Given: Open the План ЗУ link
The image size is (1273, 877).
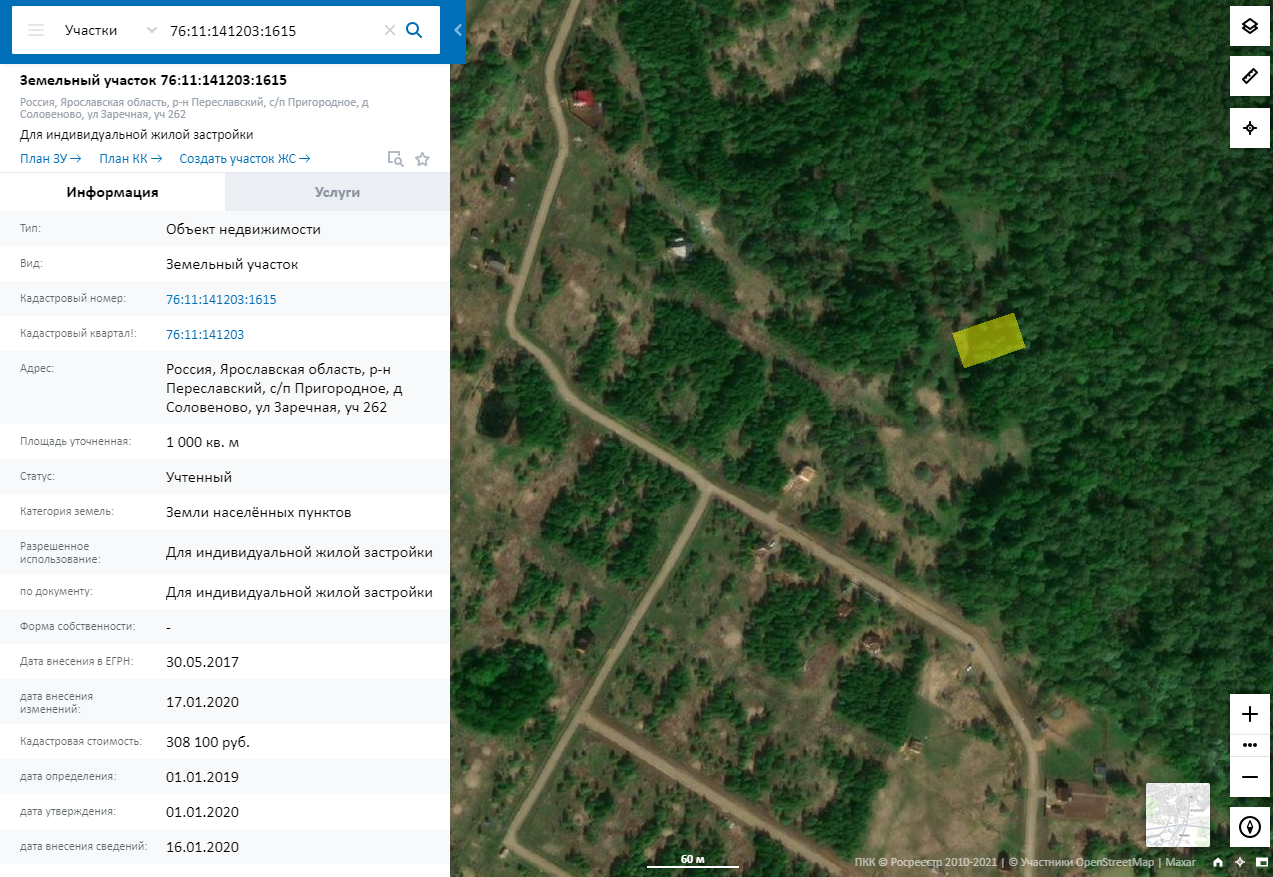Looking at the screenshot, I should [50, 158].
